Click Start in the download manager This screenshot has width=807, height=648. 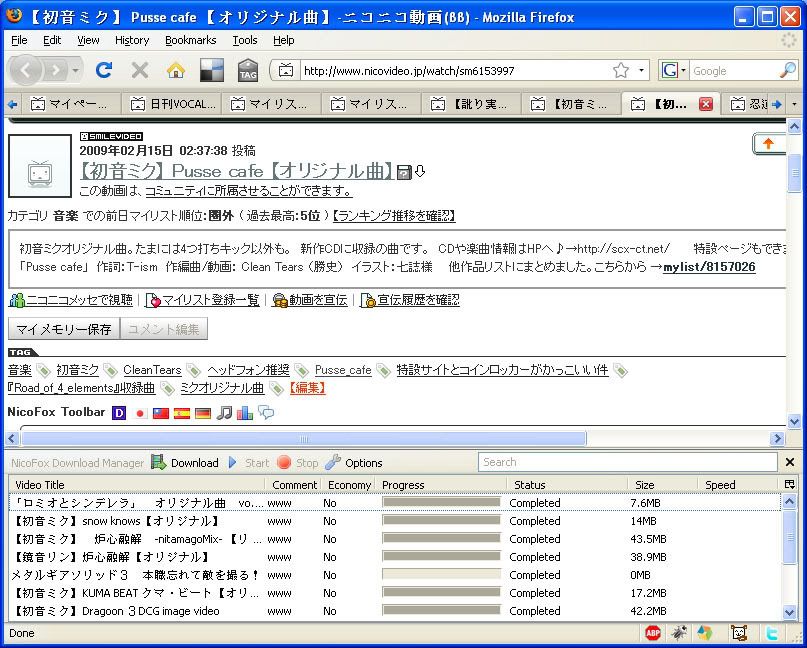click(x=249, y=463)
